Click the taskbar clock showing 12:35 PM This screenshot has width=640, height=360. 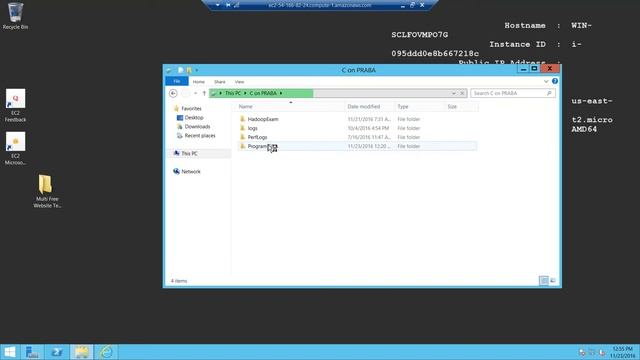622,352
